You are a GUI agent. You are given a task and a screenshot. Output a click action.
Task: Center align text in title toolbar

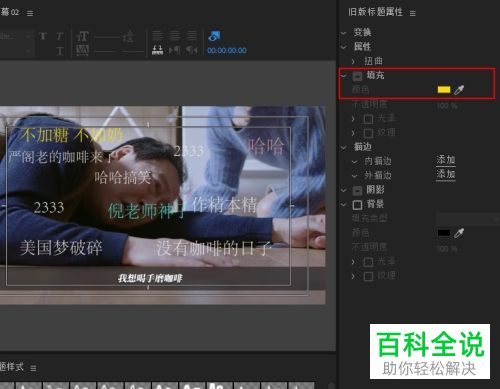tap(175, 35)
